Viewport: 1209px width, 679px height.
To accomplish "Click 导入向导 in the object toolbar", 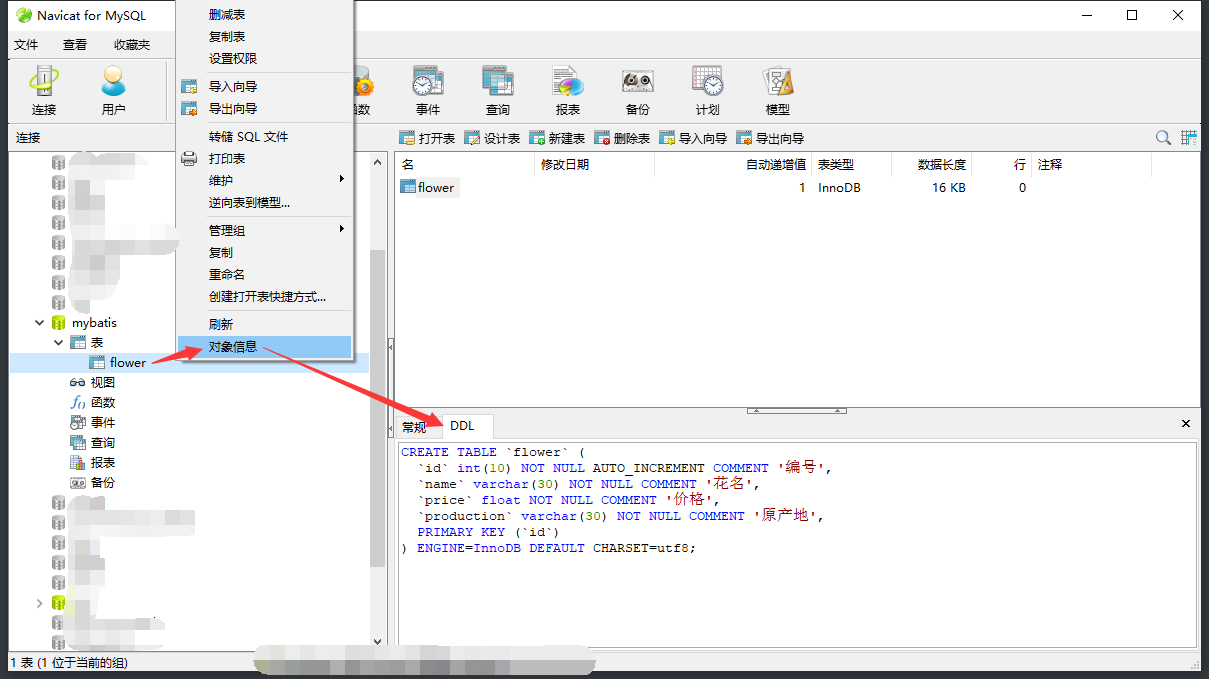I will click(693, 138).
